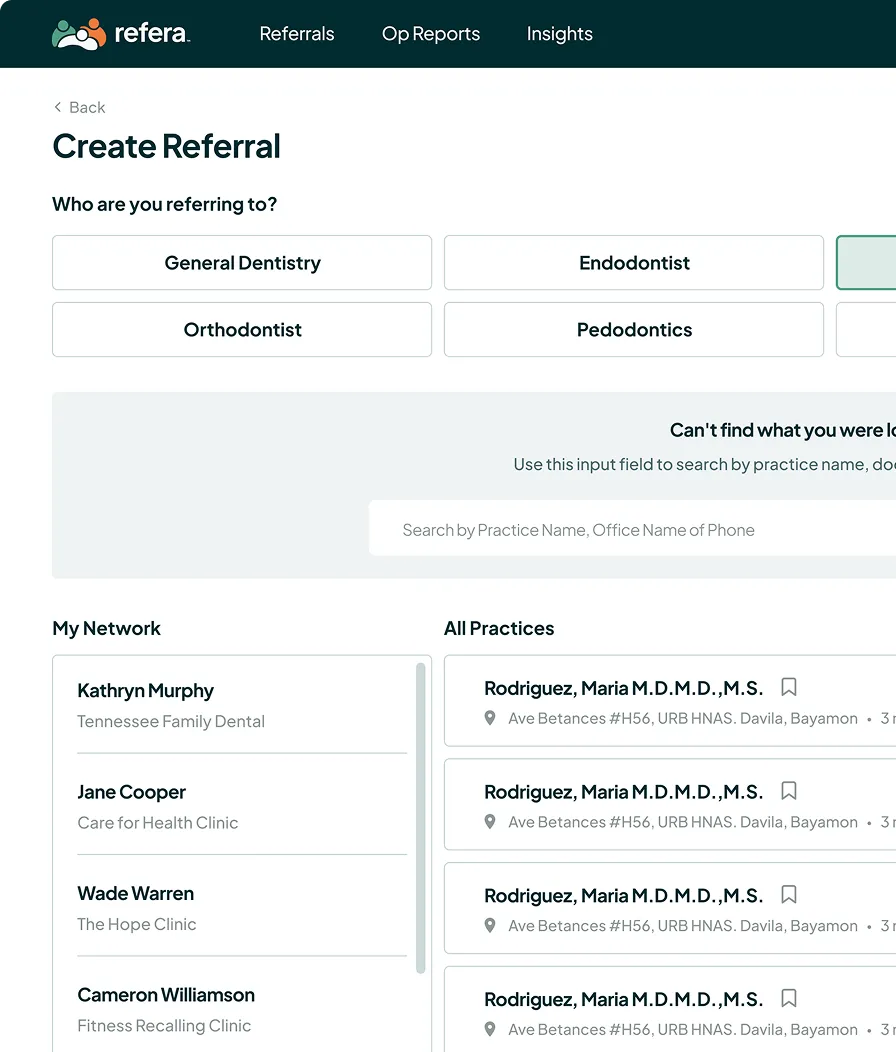896x1052 pixels.
Task: Click the refera logo icon
Action: (x=79, y=34)
